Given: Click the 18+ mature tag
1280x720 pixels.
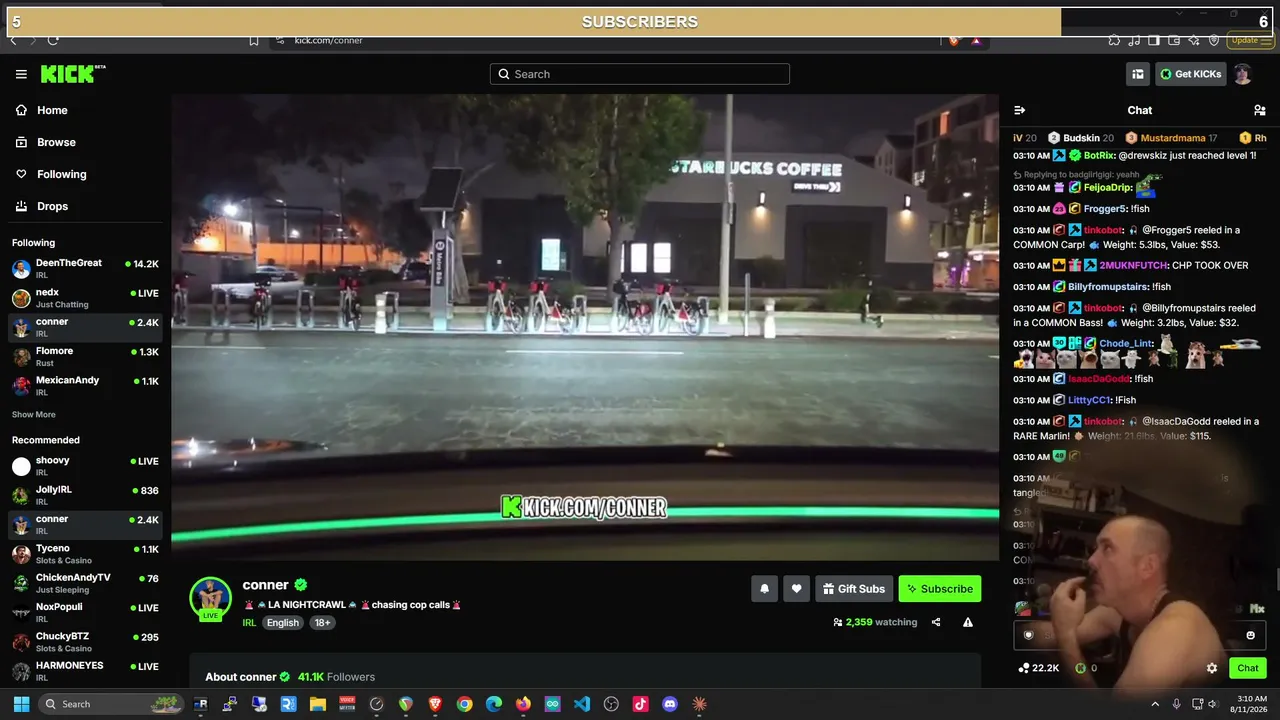Looking at the screenshot, I should [x=322, y=623].
